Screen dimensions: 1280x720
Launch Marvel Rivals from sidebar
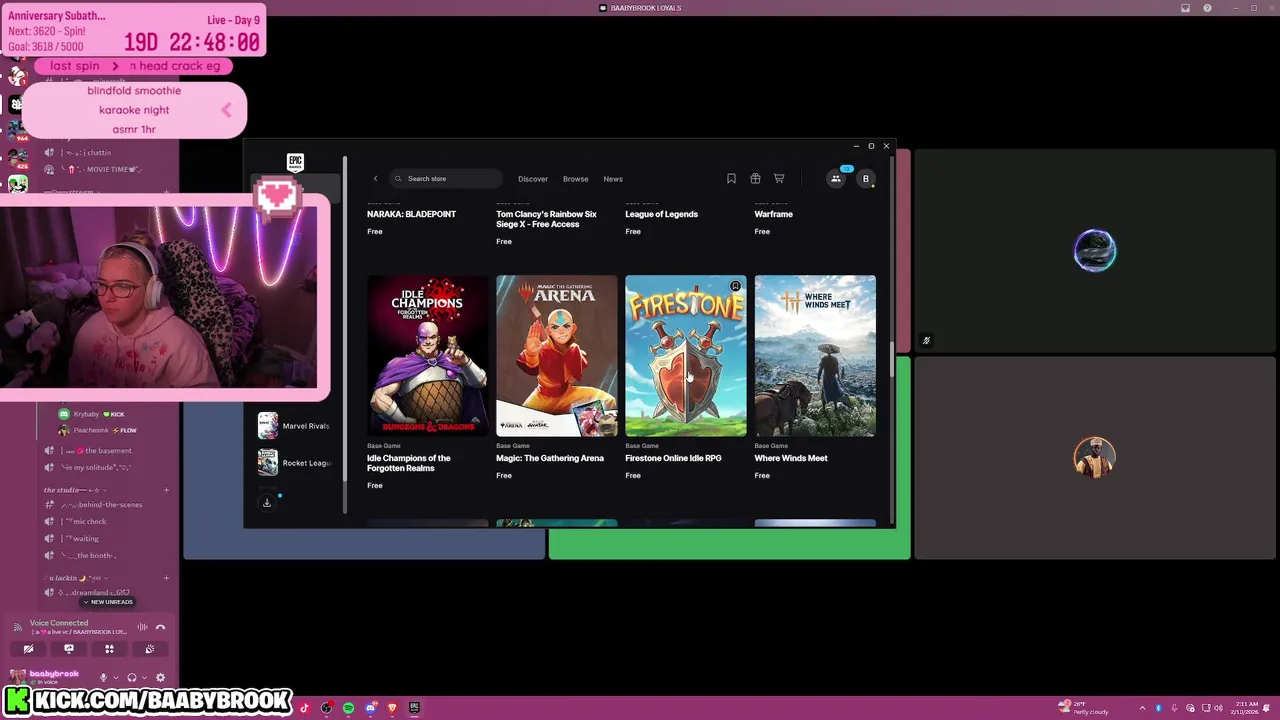click(293, 426)
